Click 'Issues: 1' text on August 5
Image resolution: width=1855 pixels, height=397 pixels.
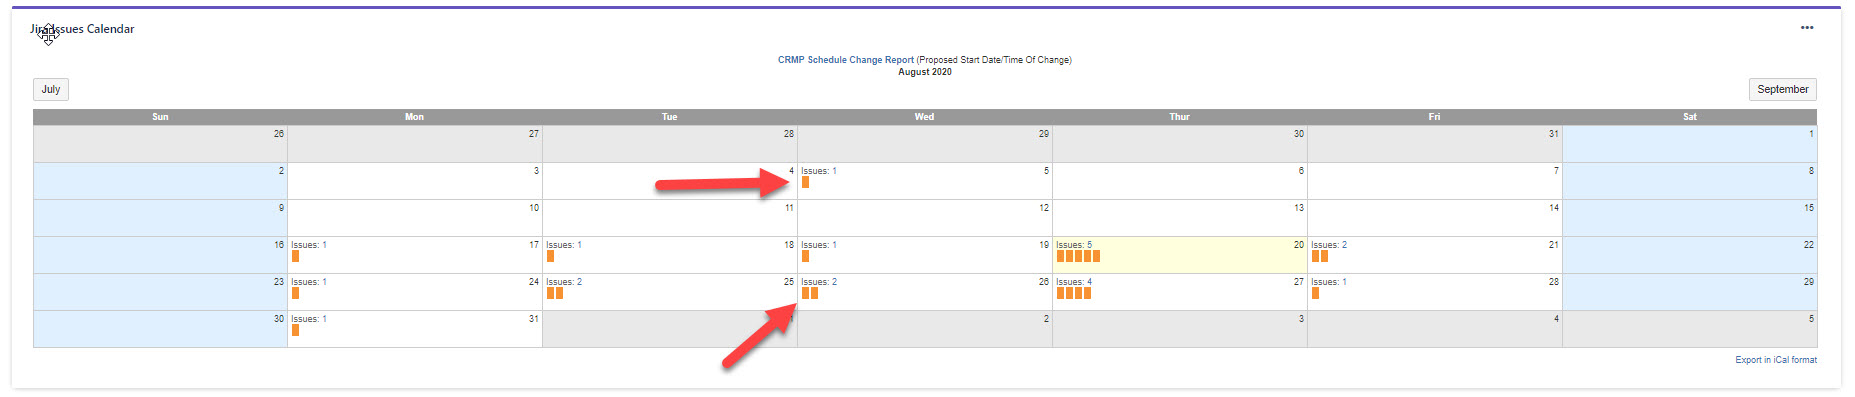[819, 171]
